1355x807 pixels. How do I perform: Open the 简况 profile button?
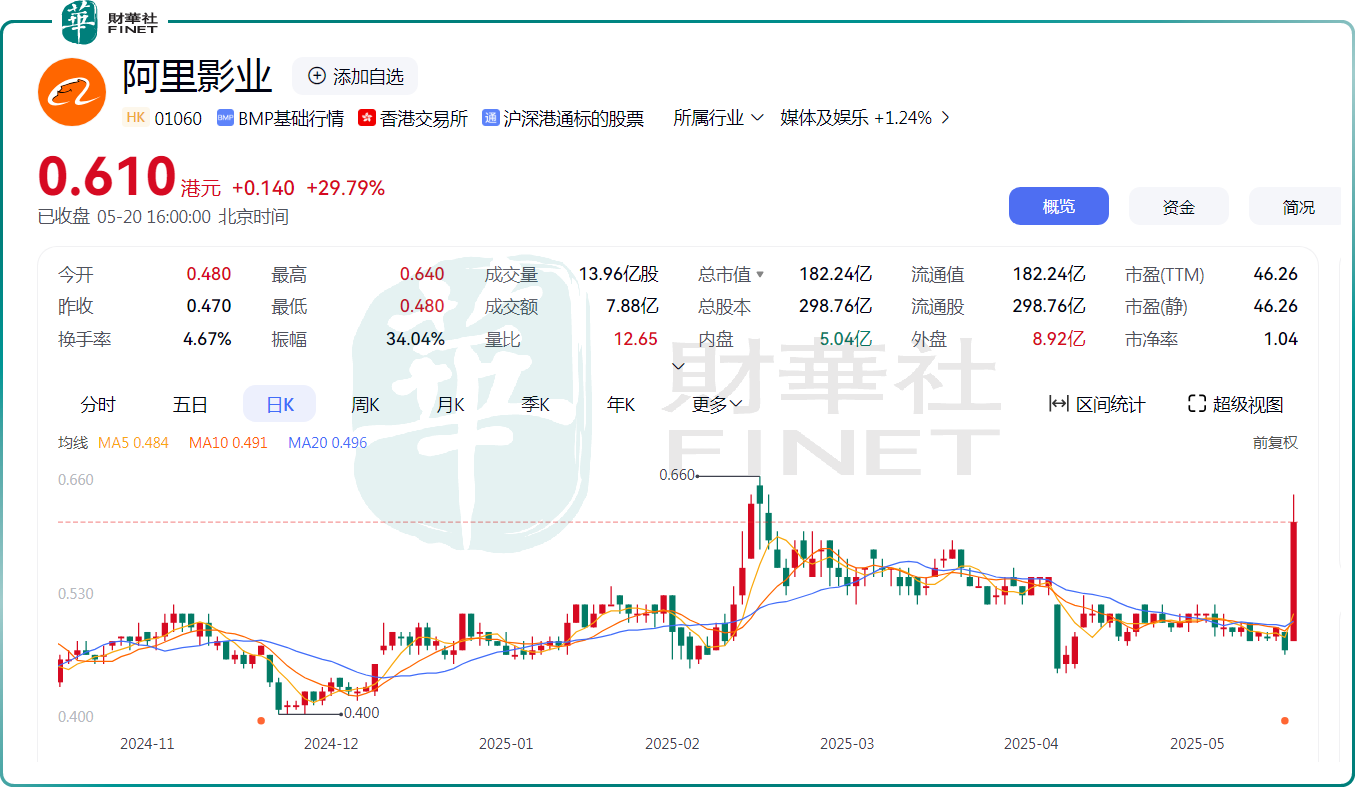pyautogui.click(x=1296, y=206)
